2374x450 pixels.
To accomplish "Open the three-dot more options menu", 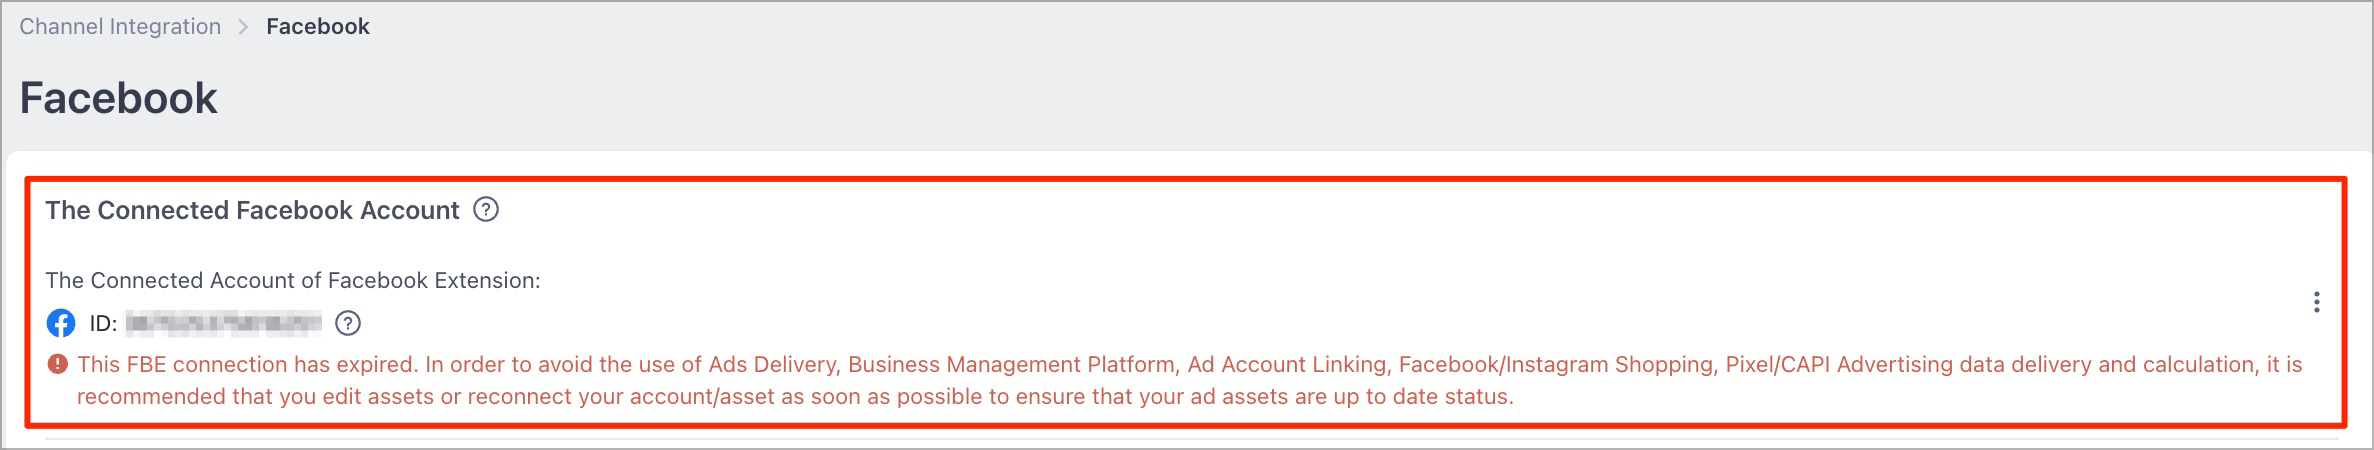I will point(2316,303).
